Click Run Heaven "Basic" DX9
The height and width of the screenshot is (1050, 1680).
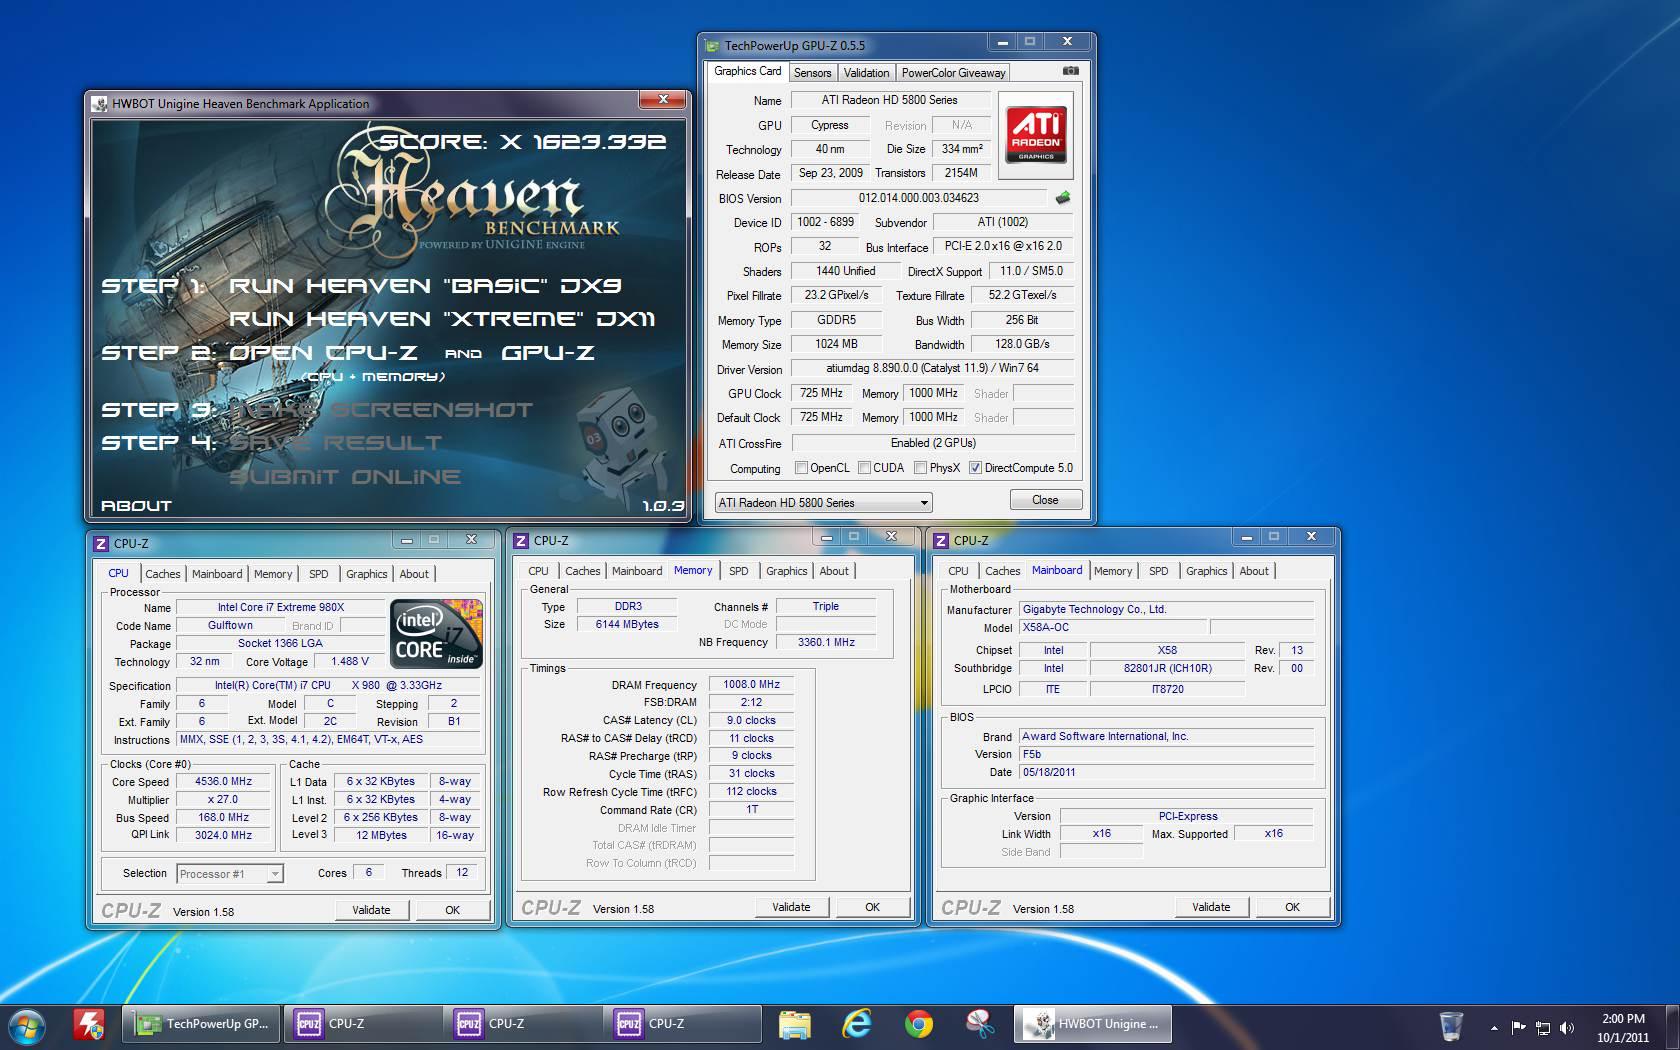[425, 286]
